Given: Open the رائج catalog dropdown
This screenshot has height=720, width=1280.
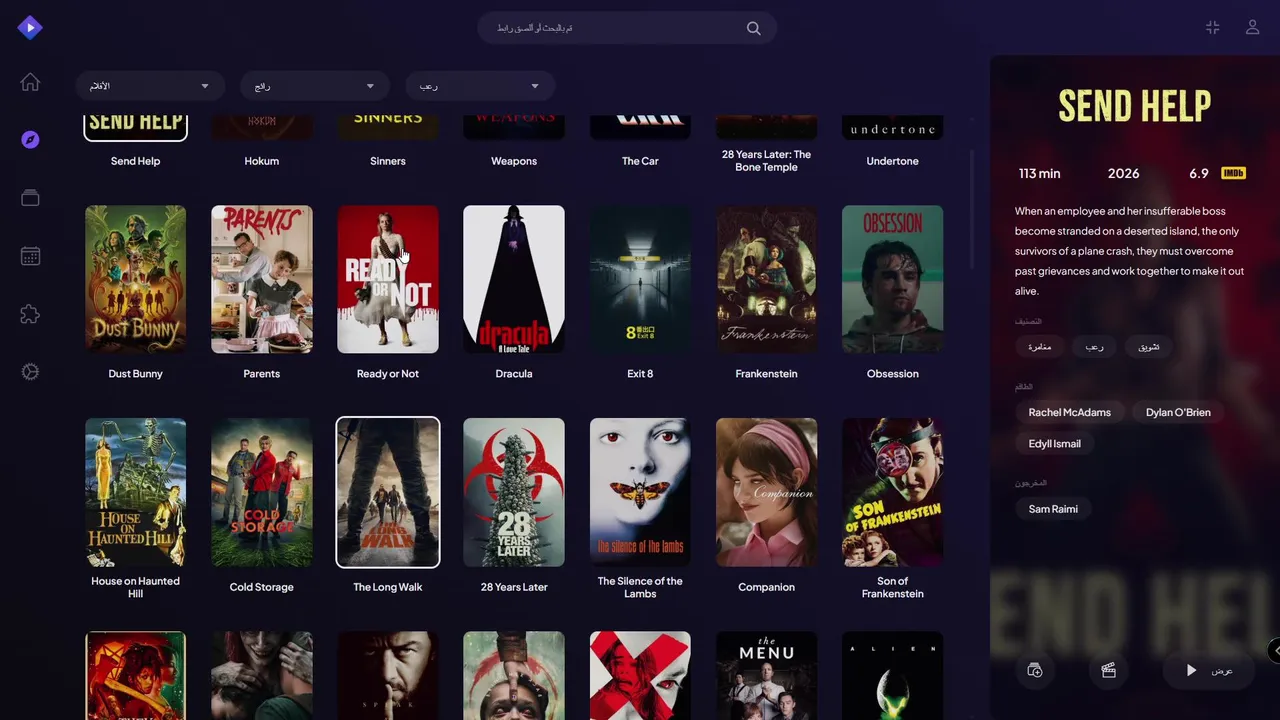Looking at the screenshot, I should coord(314,86).
